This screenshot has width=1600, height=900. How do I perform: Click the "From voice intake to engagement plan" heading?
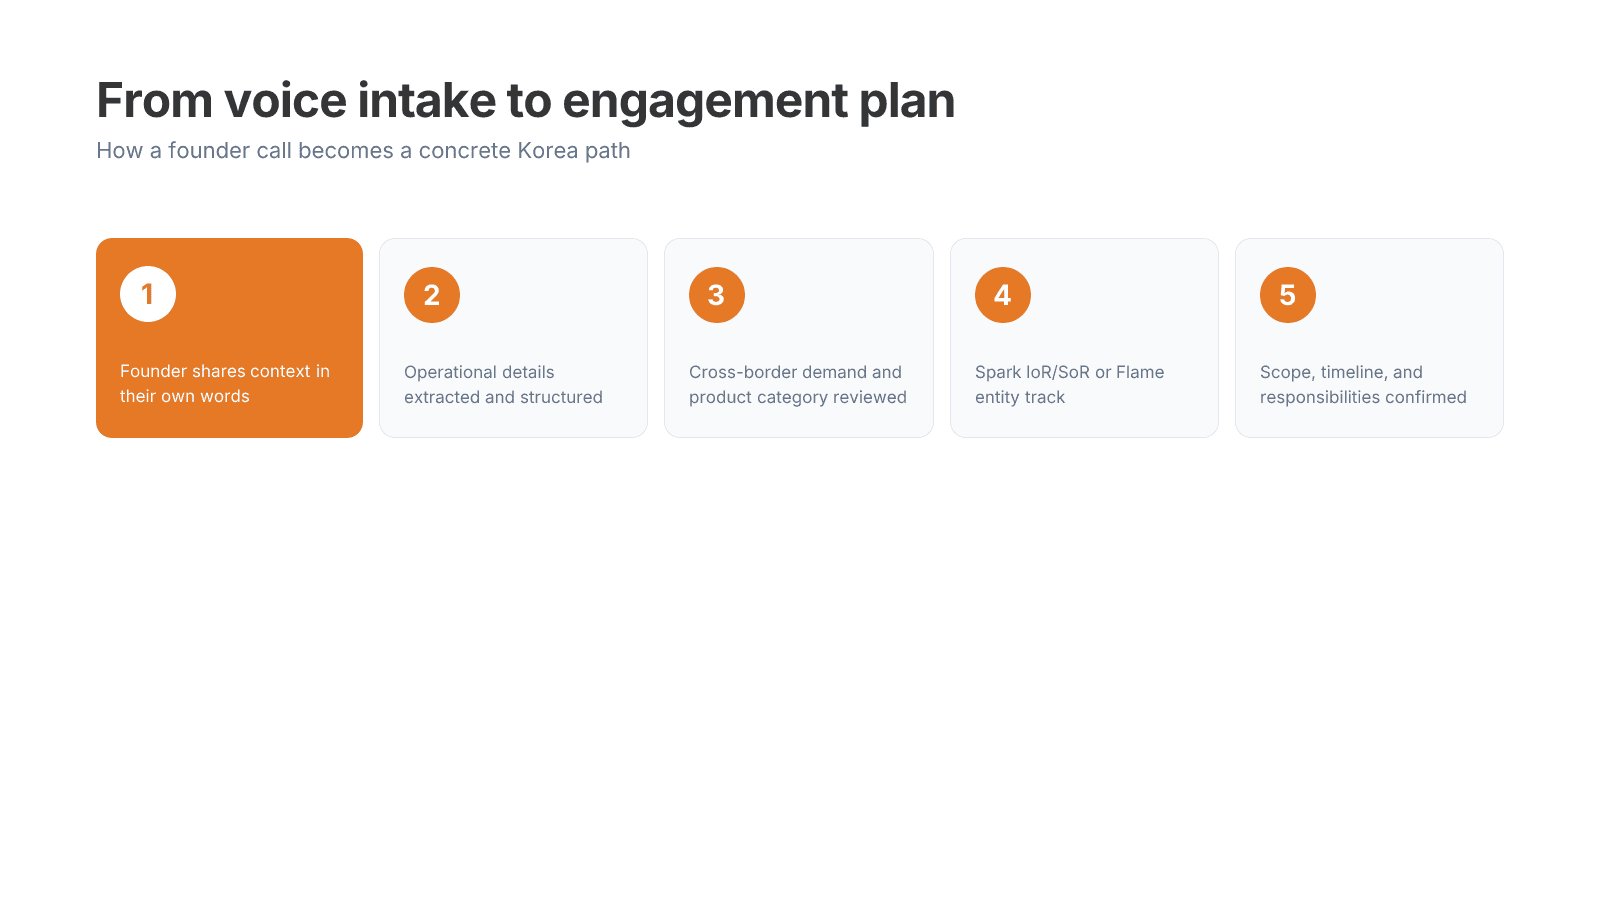[x=525, y=101]
